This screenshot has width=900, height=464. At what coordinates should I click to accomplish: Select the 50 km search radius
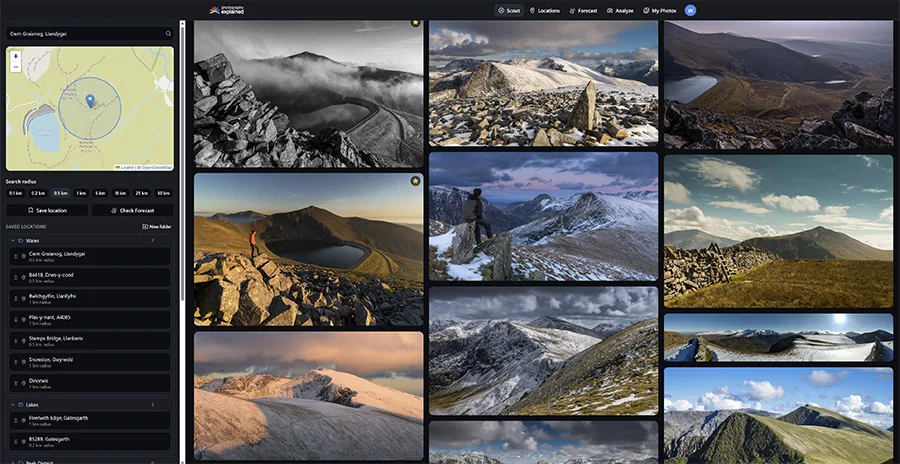point(163,193)
